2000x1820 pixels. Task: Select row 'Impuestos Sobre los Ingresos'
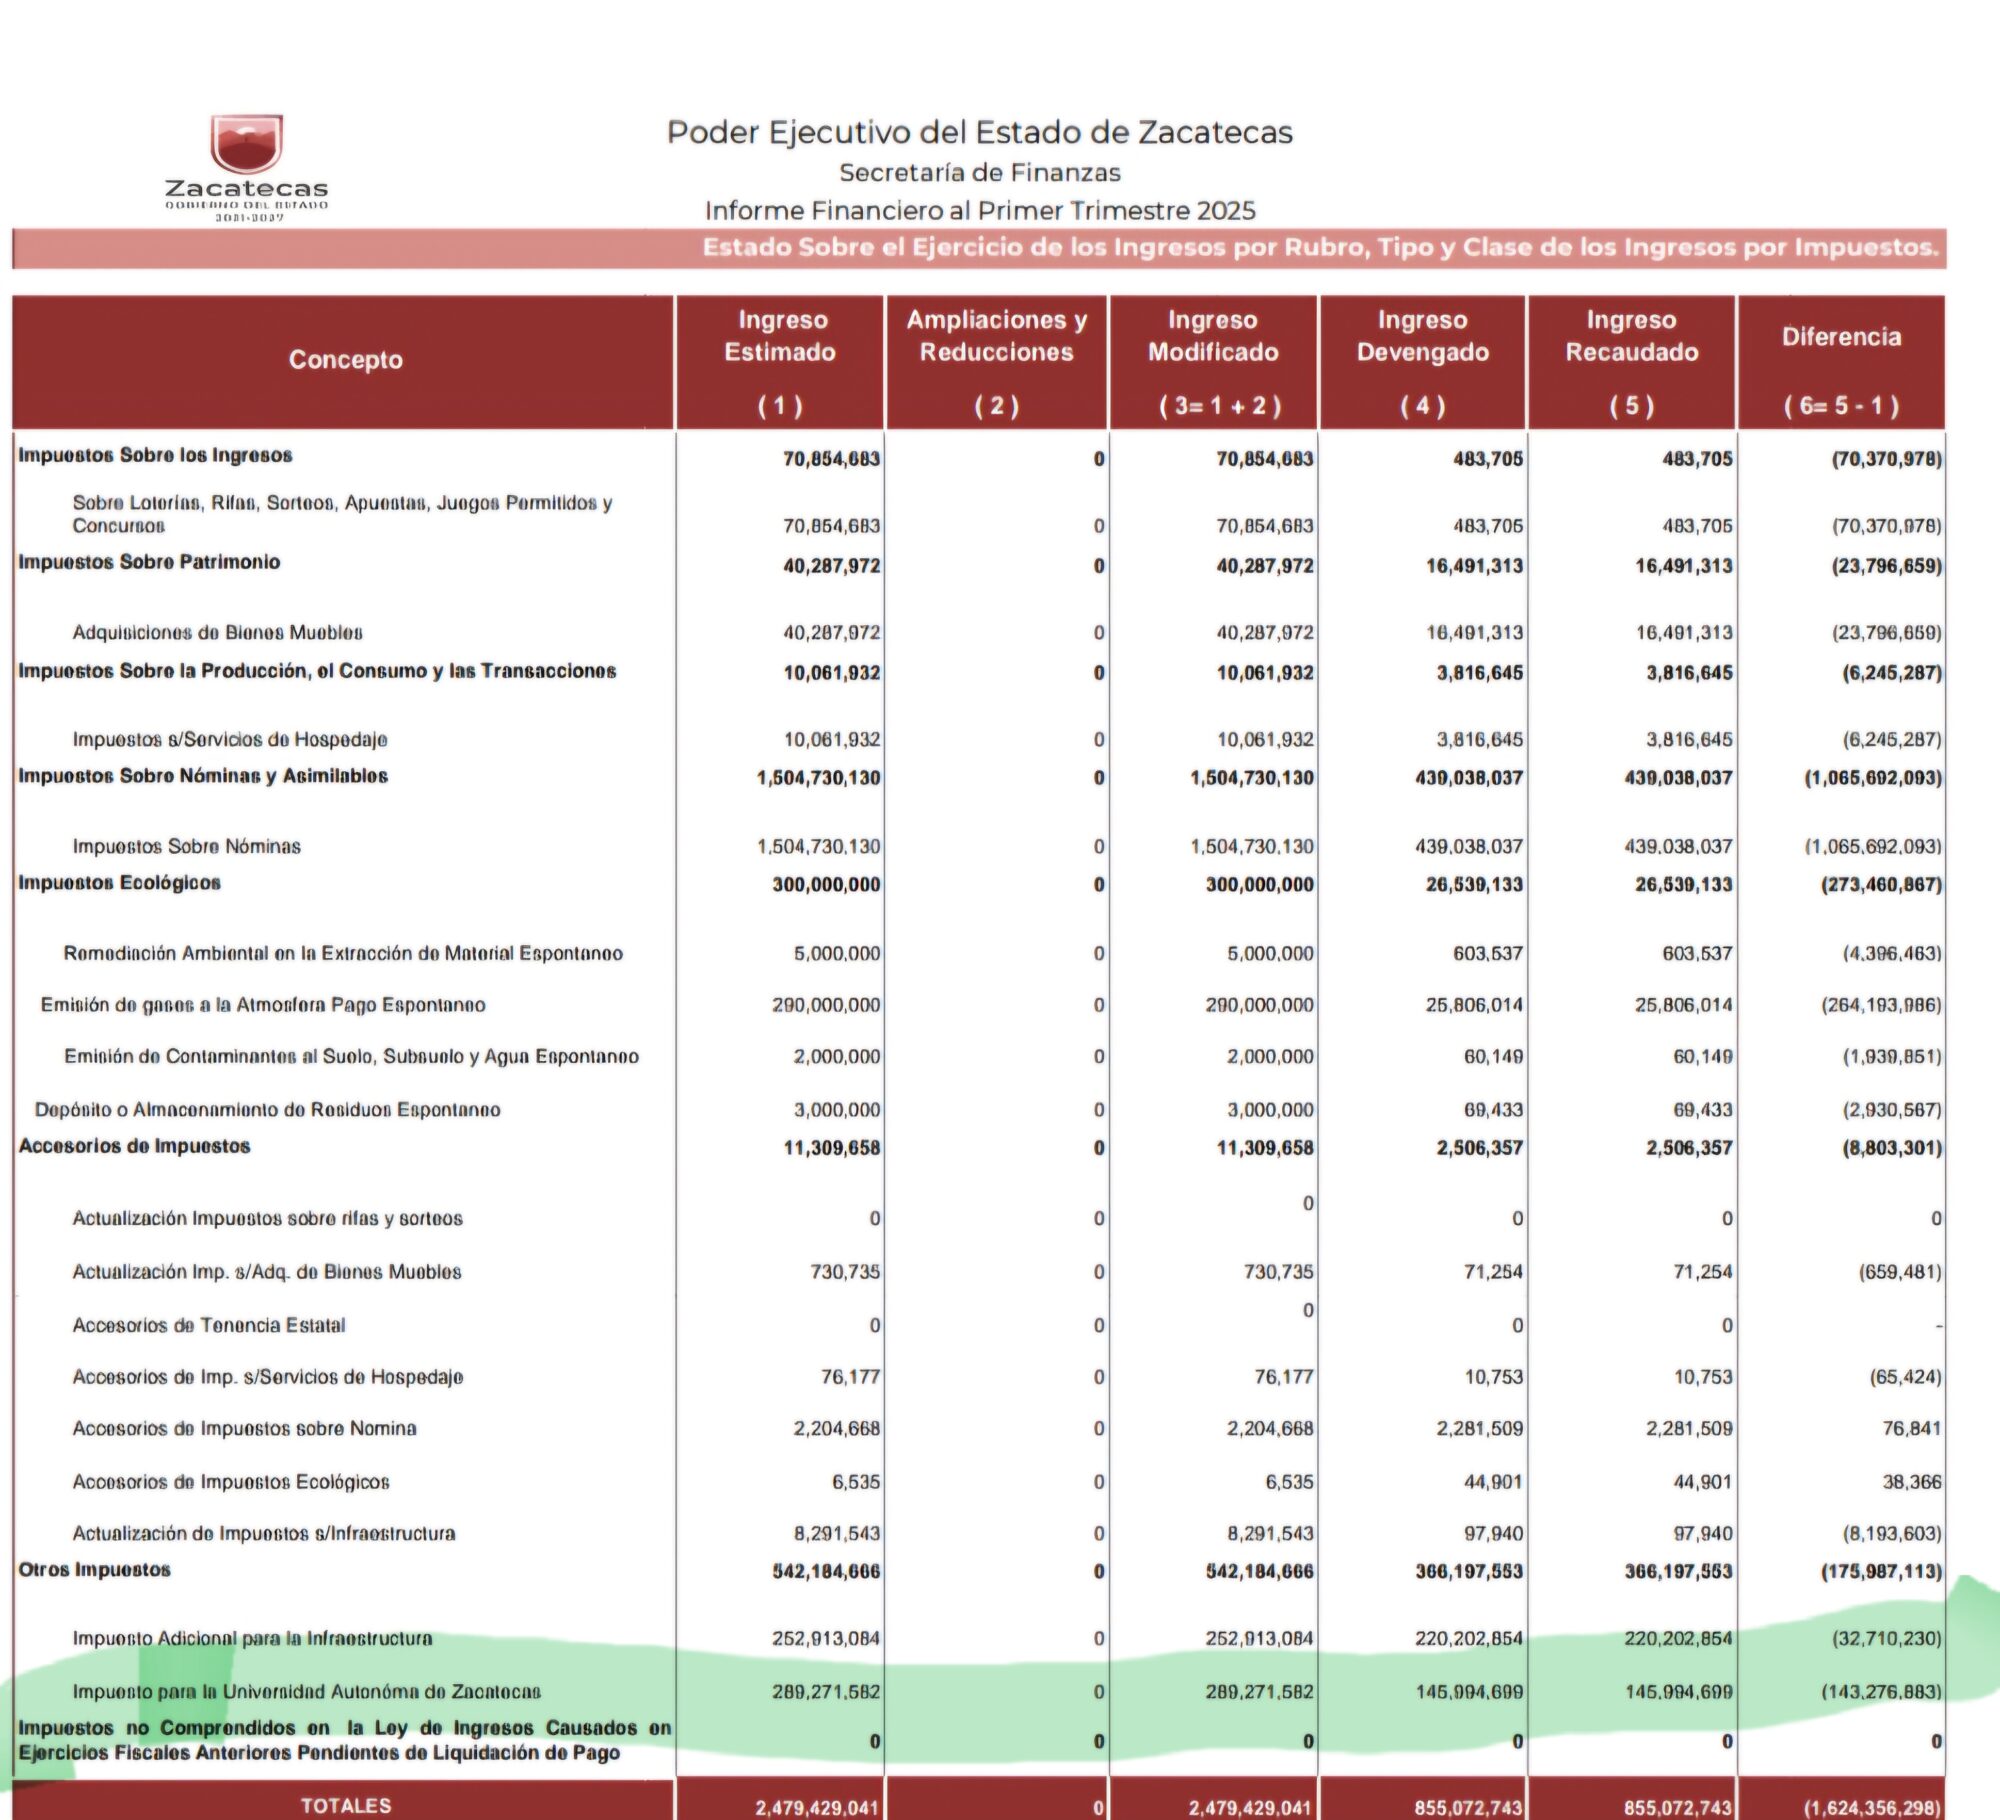[980, 458]
